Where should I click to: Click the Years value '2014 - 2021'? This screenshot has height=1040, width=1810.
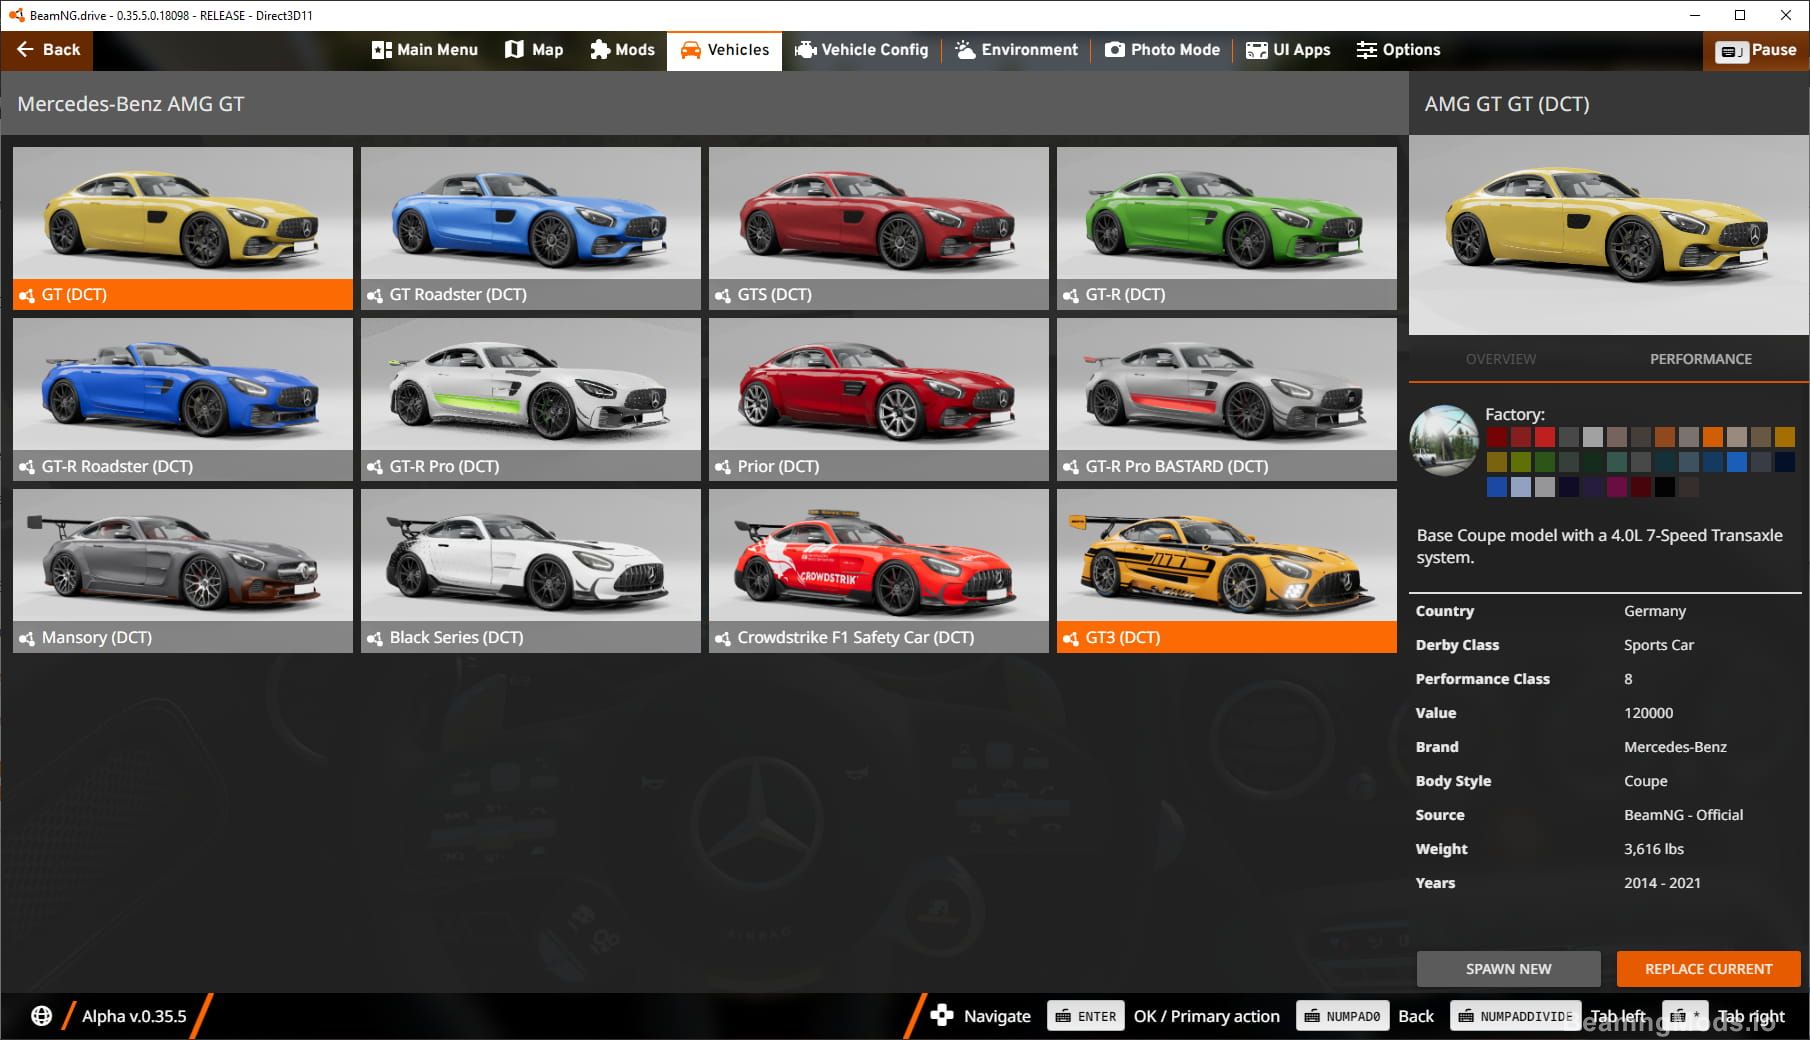[x=1662, y=883]
